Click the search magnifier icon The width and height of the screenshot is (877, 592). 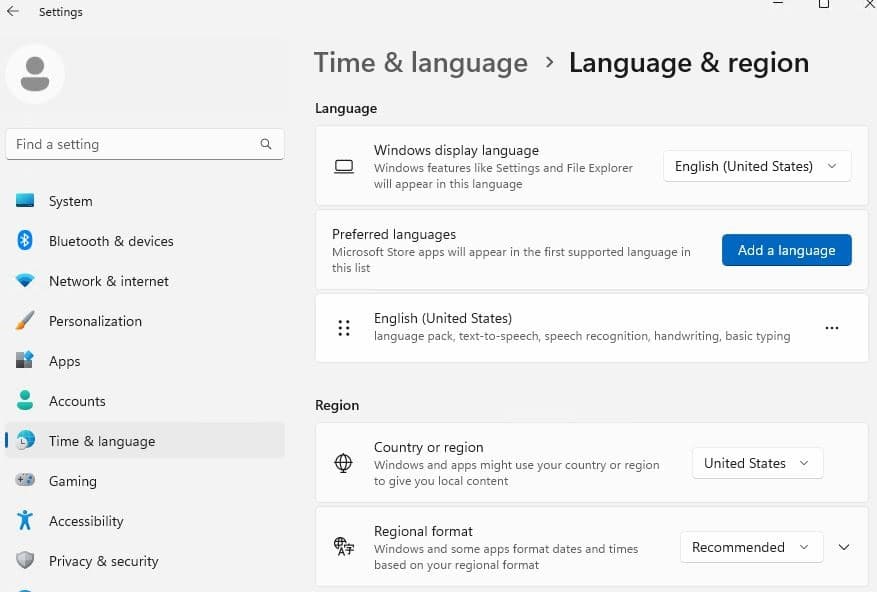pyautogui.click(x=266, y=144)
